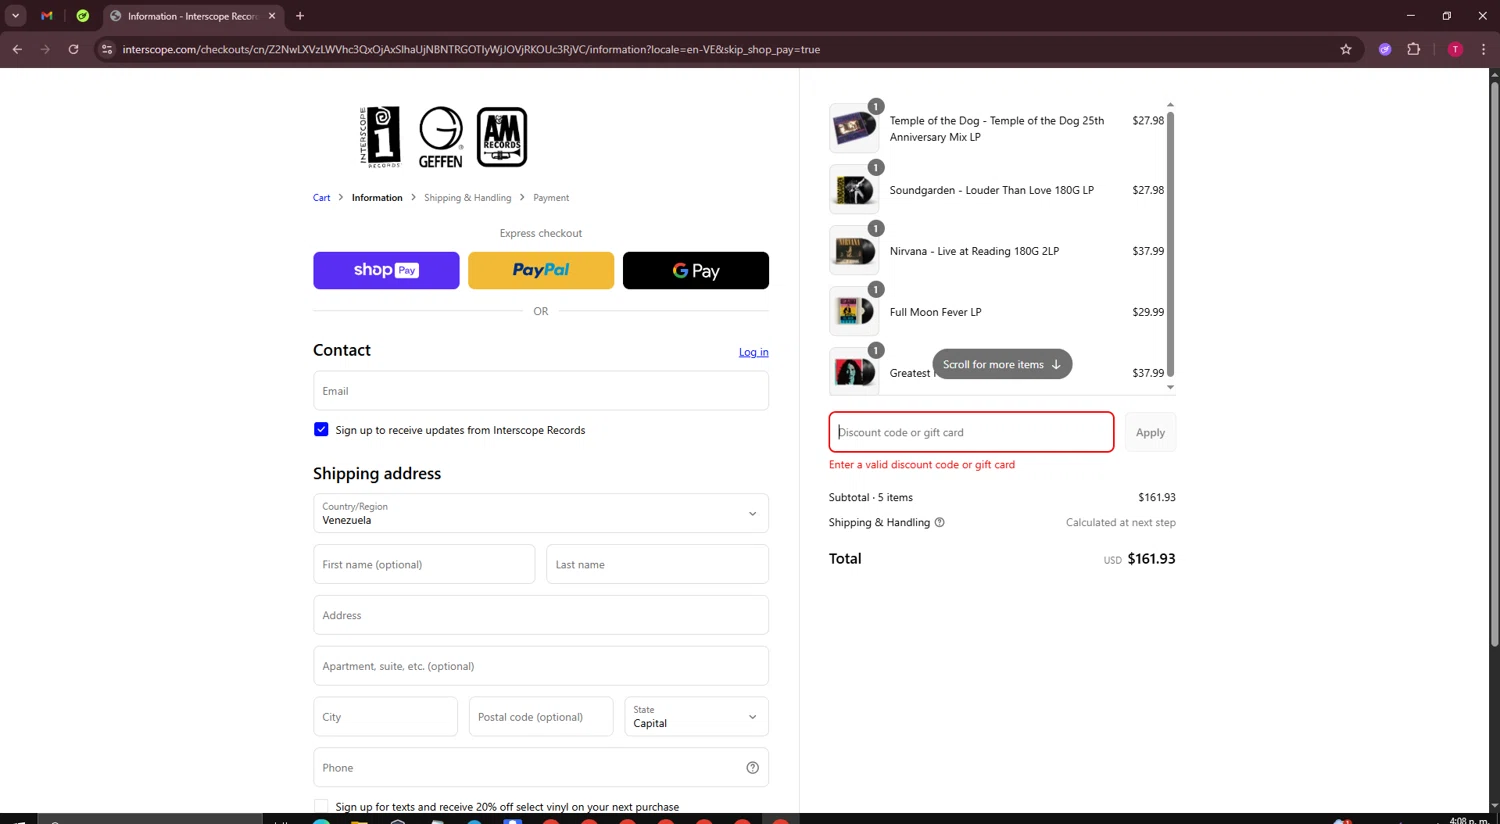Open the Country/Region dropdown
This screenshot has height=824, width=1500.
pos(541,513)
